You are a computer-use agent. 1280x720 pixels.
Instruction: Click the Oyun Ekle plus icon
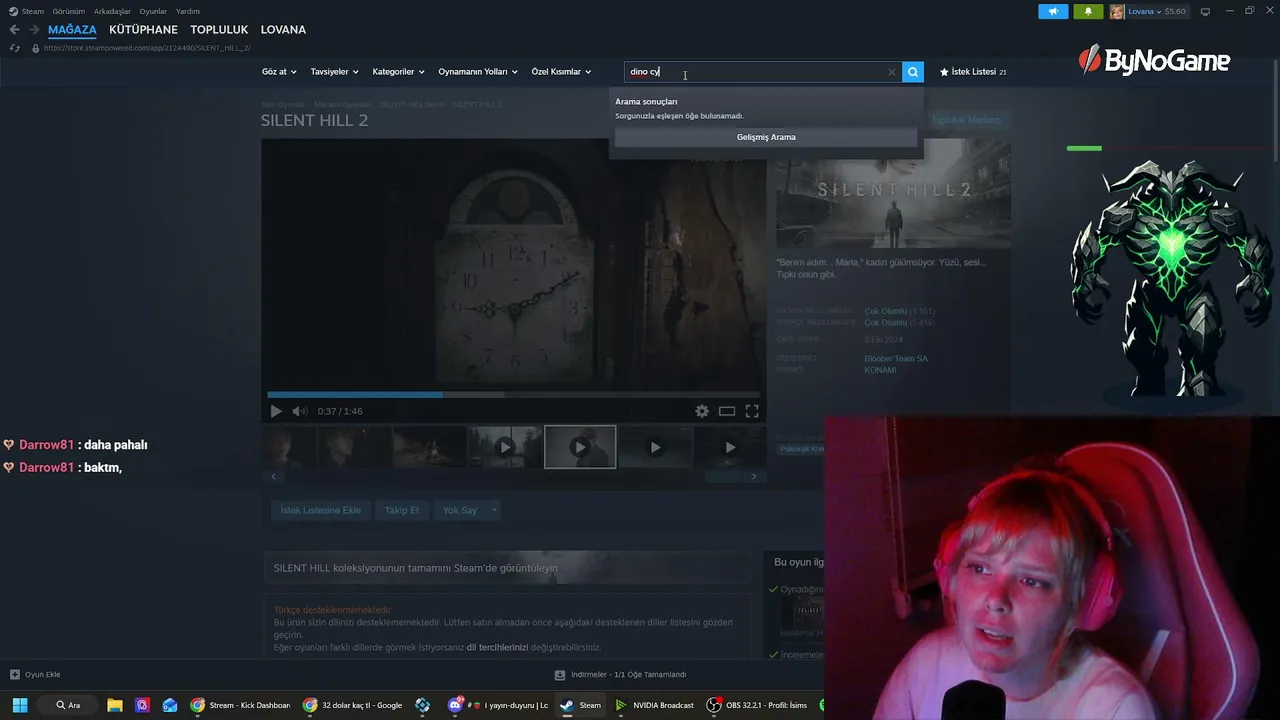tap(14, 675)
